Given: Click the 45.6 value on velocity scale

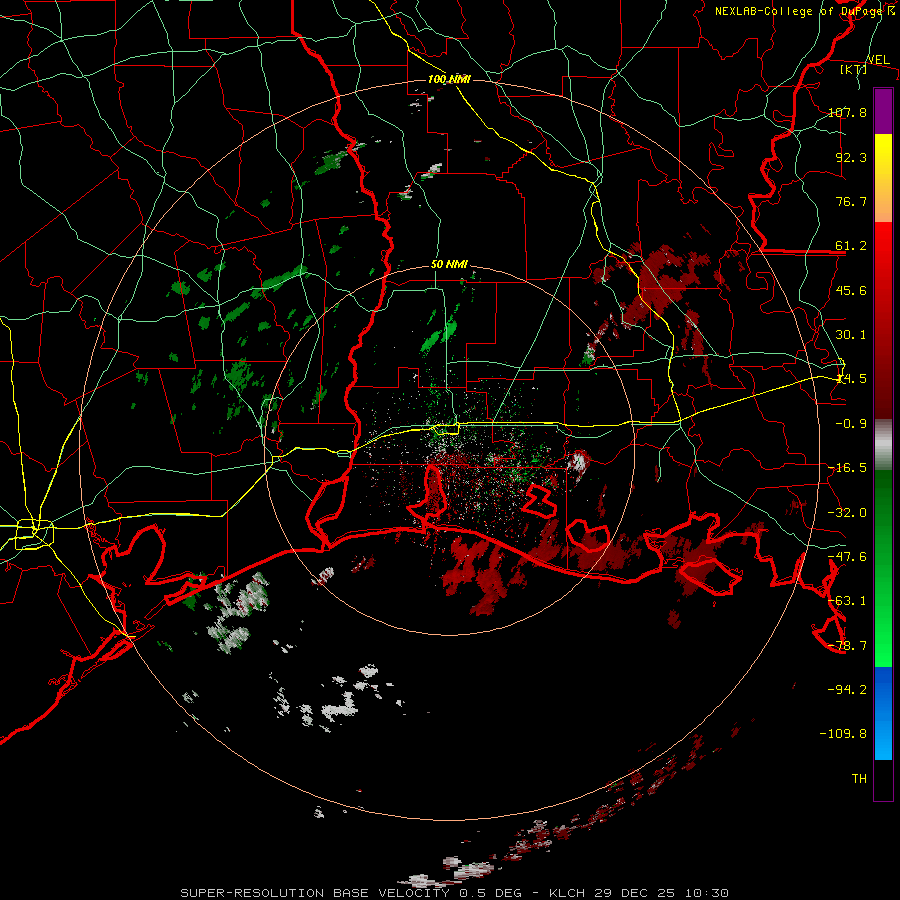Looking at the screenshot, I should point(851,290).
